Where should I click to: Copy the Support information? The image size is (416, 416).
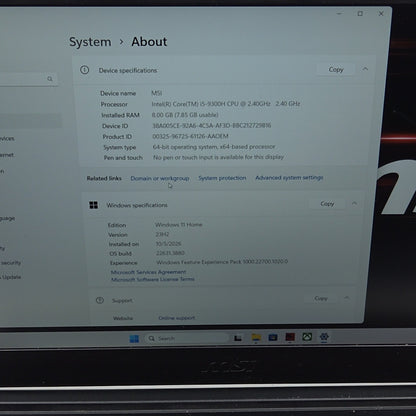(321, 298)
